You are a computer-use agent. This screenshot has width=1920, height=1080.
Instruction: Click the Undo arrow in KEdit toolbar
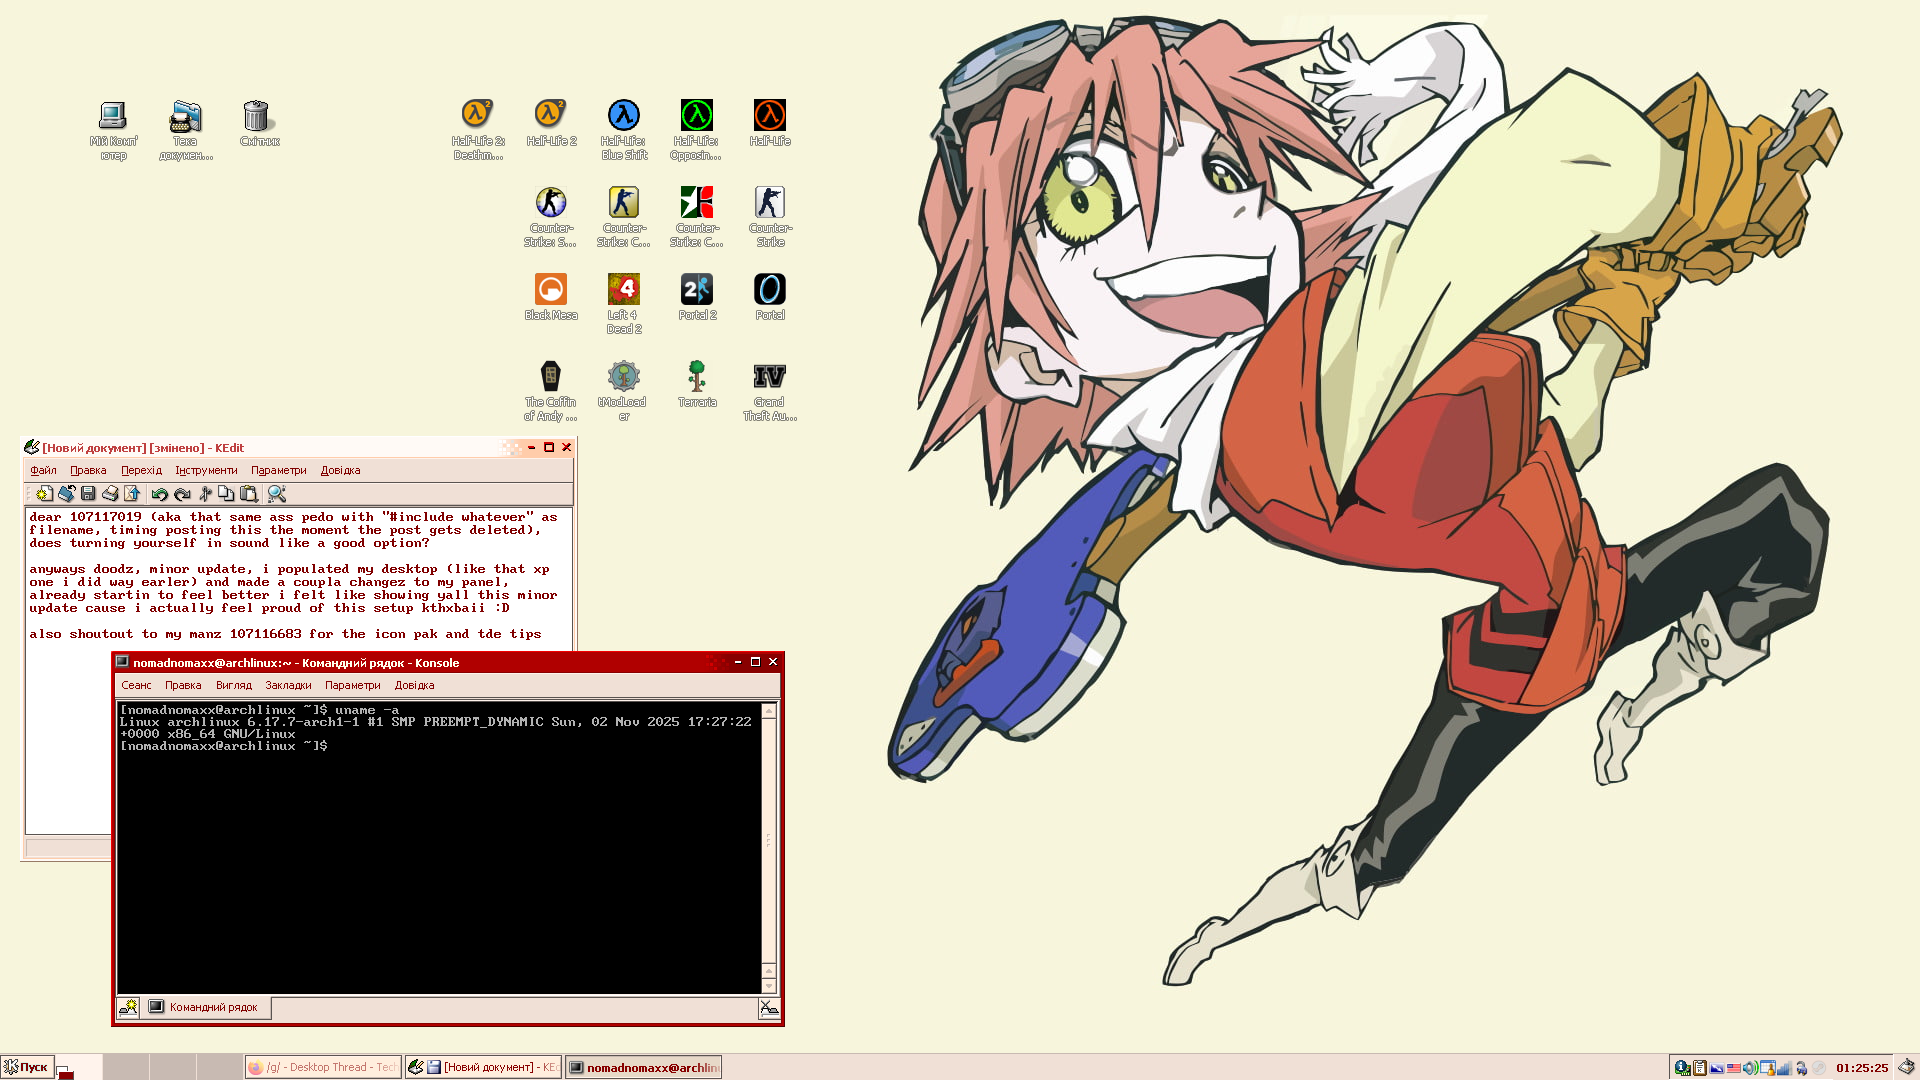[x=159, y=494]
